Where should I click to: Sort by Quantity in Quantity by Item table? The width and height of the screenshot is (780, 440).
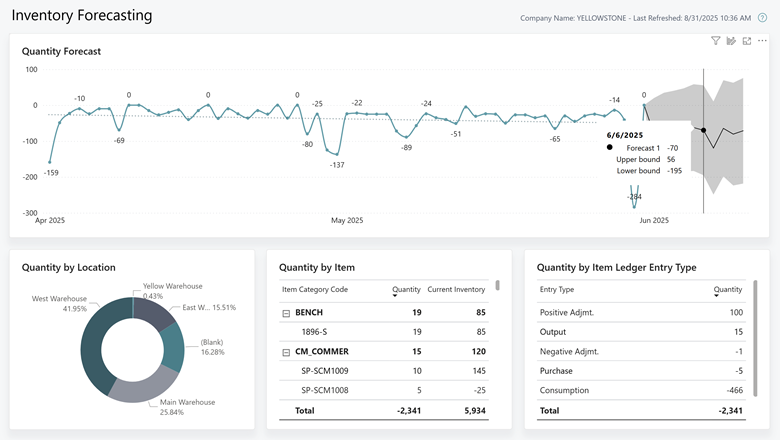pyautogui.click(x=405, y=290)
